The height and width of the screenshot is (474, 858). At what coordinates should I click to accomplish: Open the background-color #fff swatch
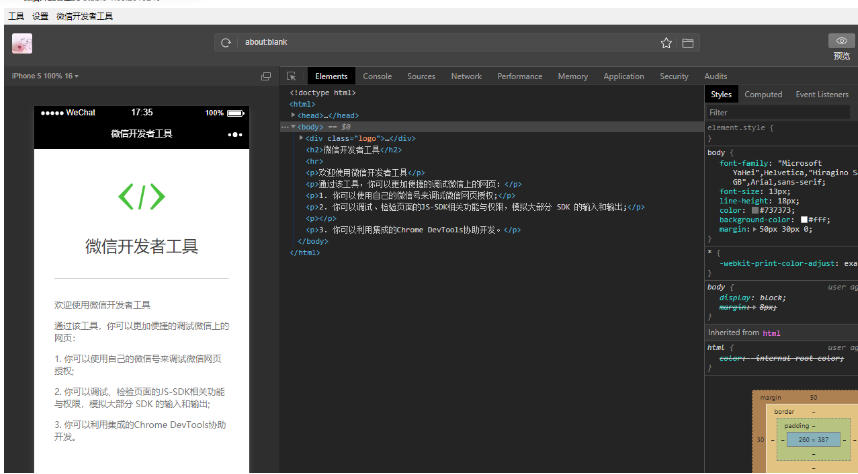tap(804, 219)
